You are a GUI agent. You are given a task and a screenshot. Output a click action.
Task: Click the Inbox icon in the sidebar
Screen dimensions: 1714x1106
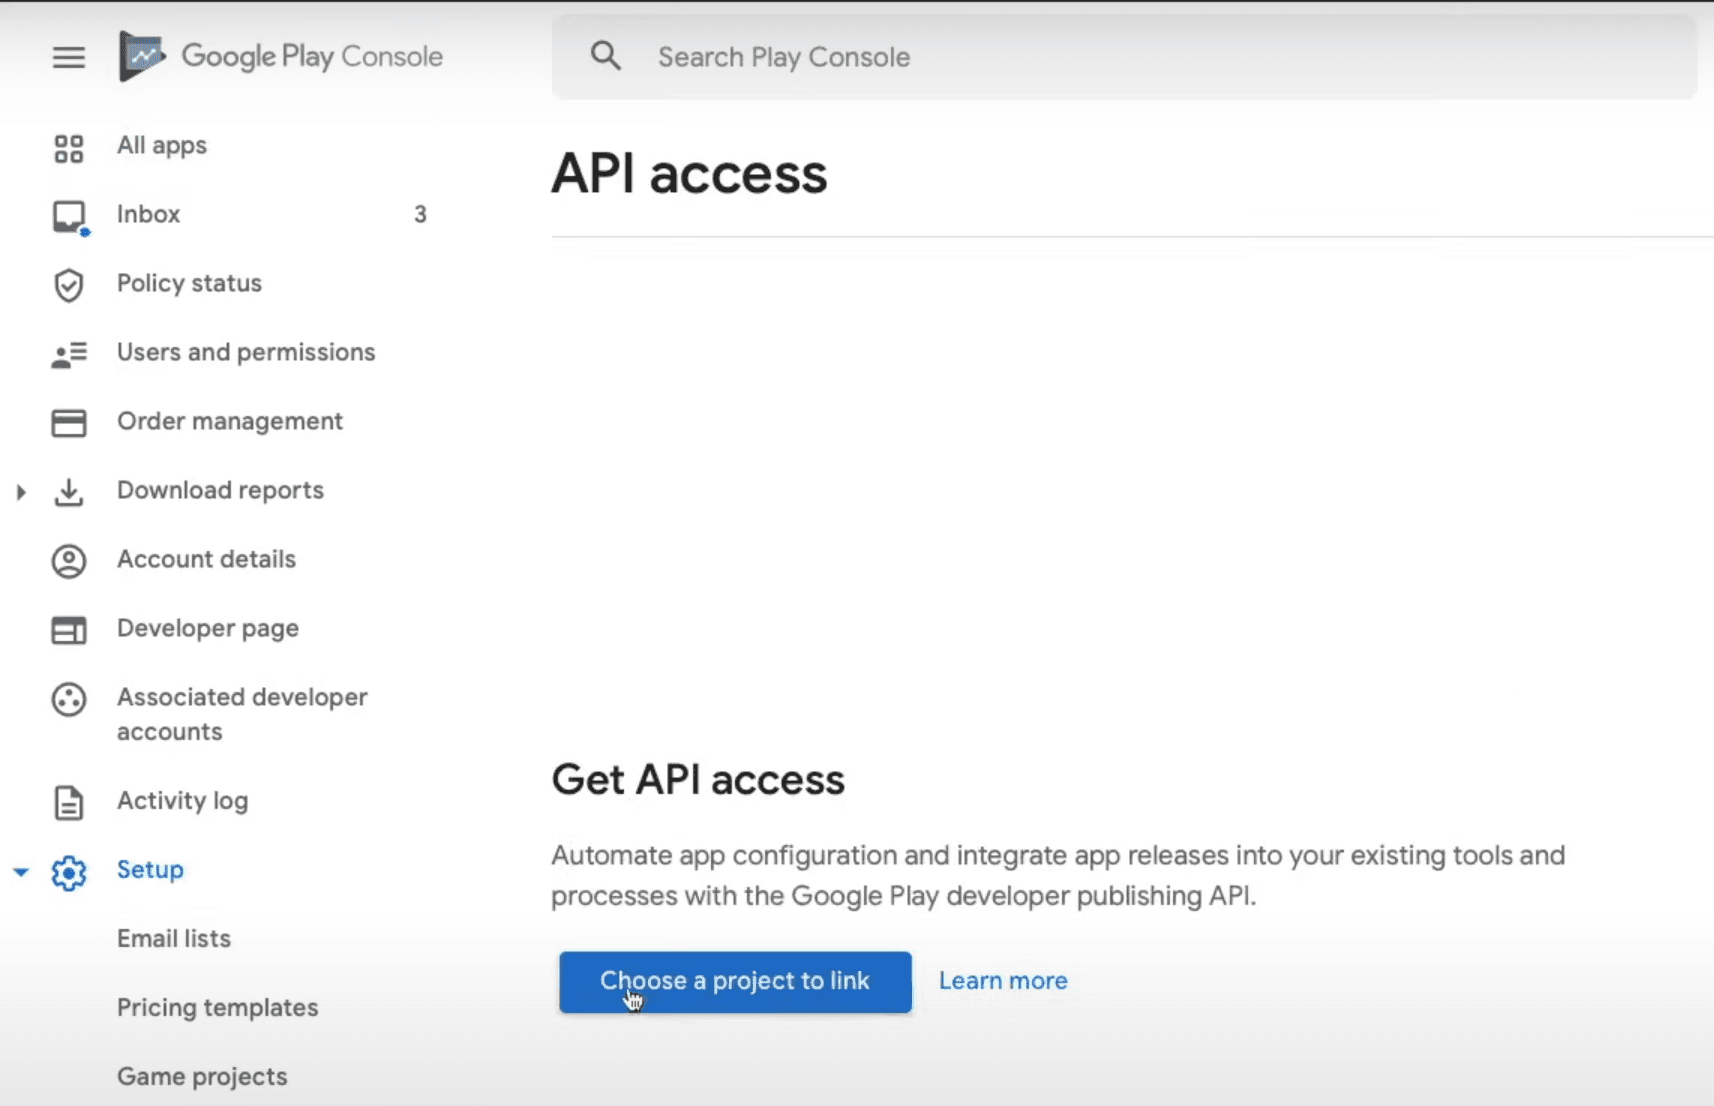coord(68,216)
